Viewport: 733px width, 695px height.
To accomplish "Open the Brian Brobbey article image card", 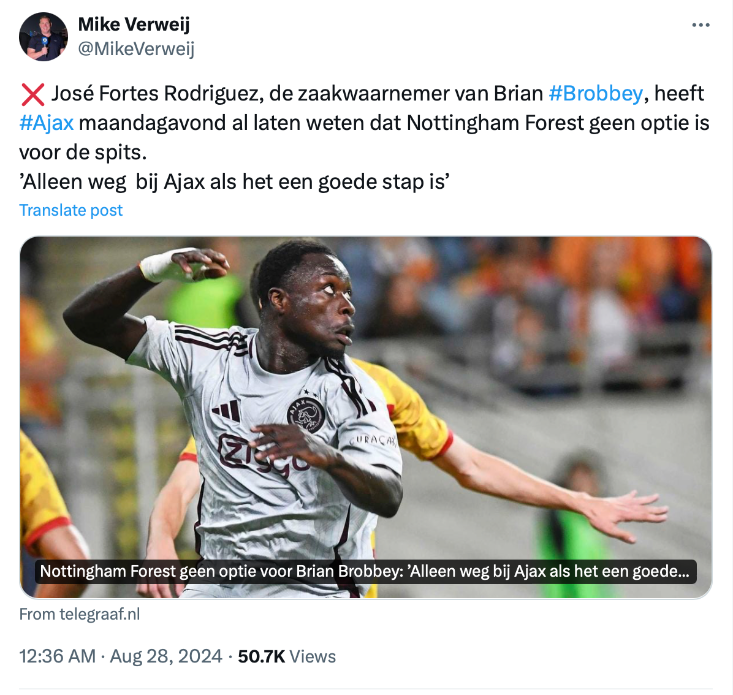I will pos(366,417).
